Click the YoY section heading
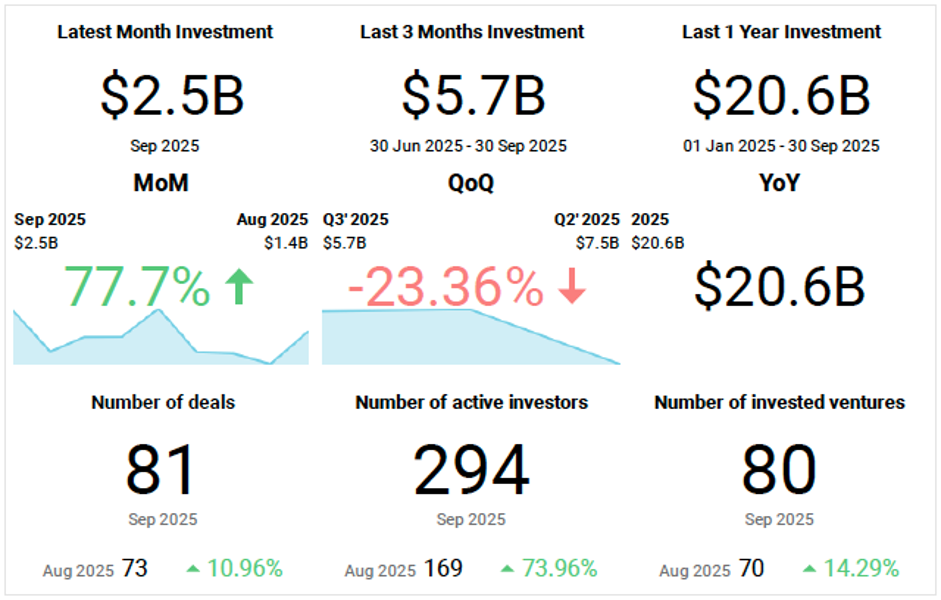This screenshot has height=600, width=941. click(781, 184)
